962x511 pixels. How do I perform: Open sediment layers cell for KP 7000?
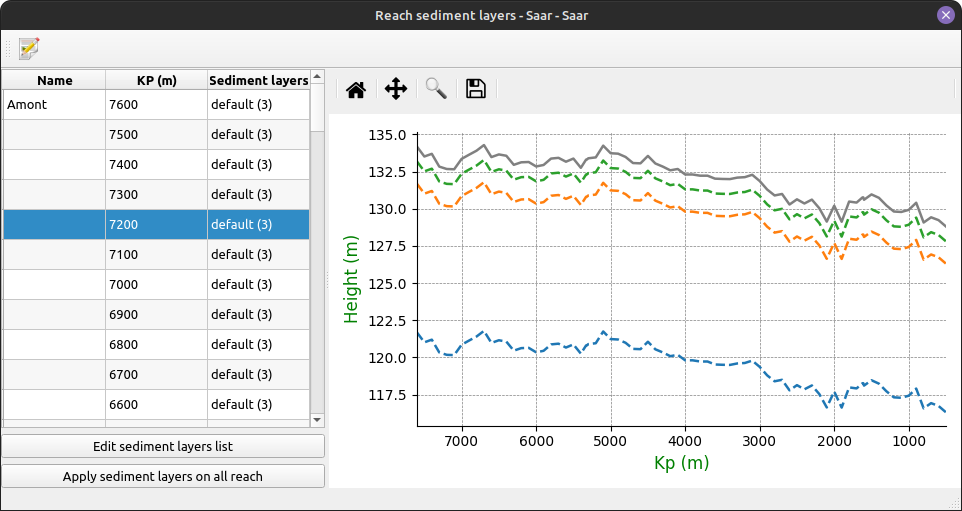(258, 284)
